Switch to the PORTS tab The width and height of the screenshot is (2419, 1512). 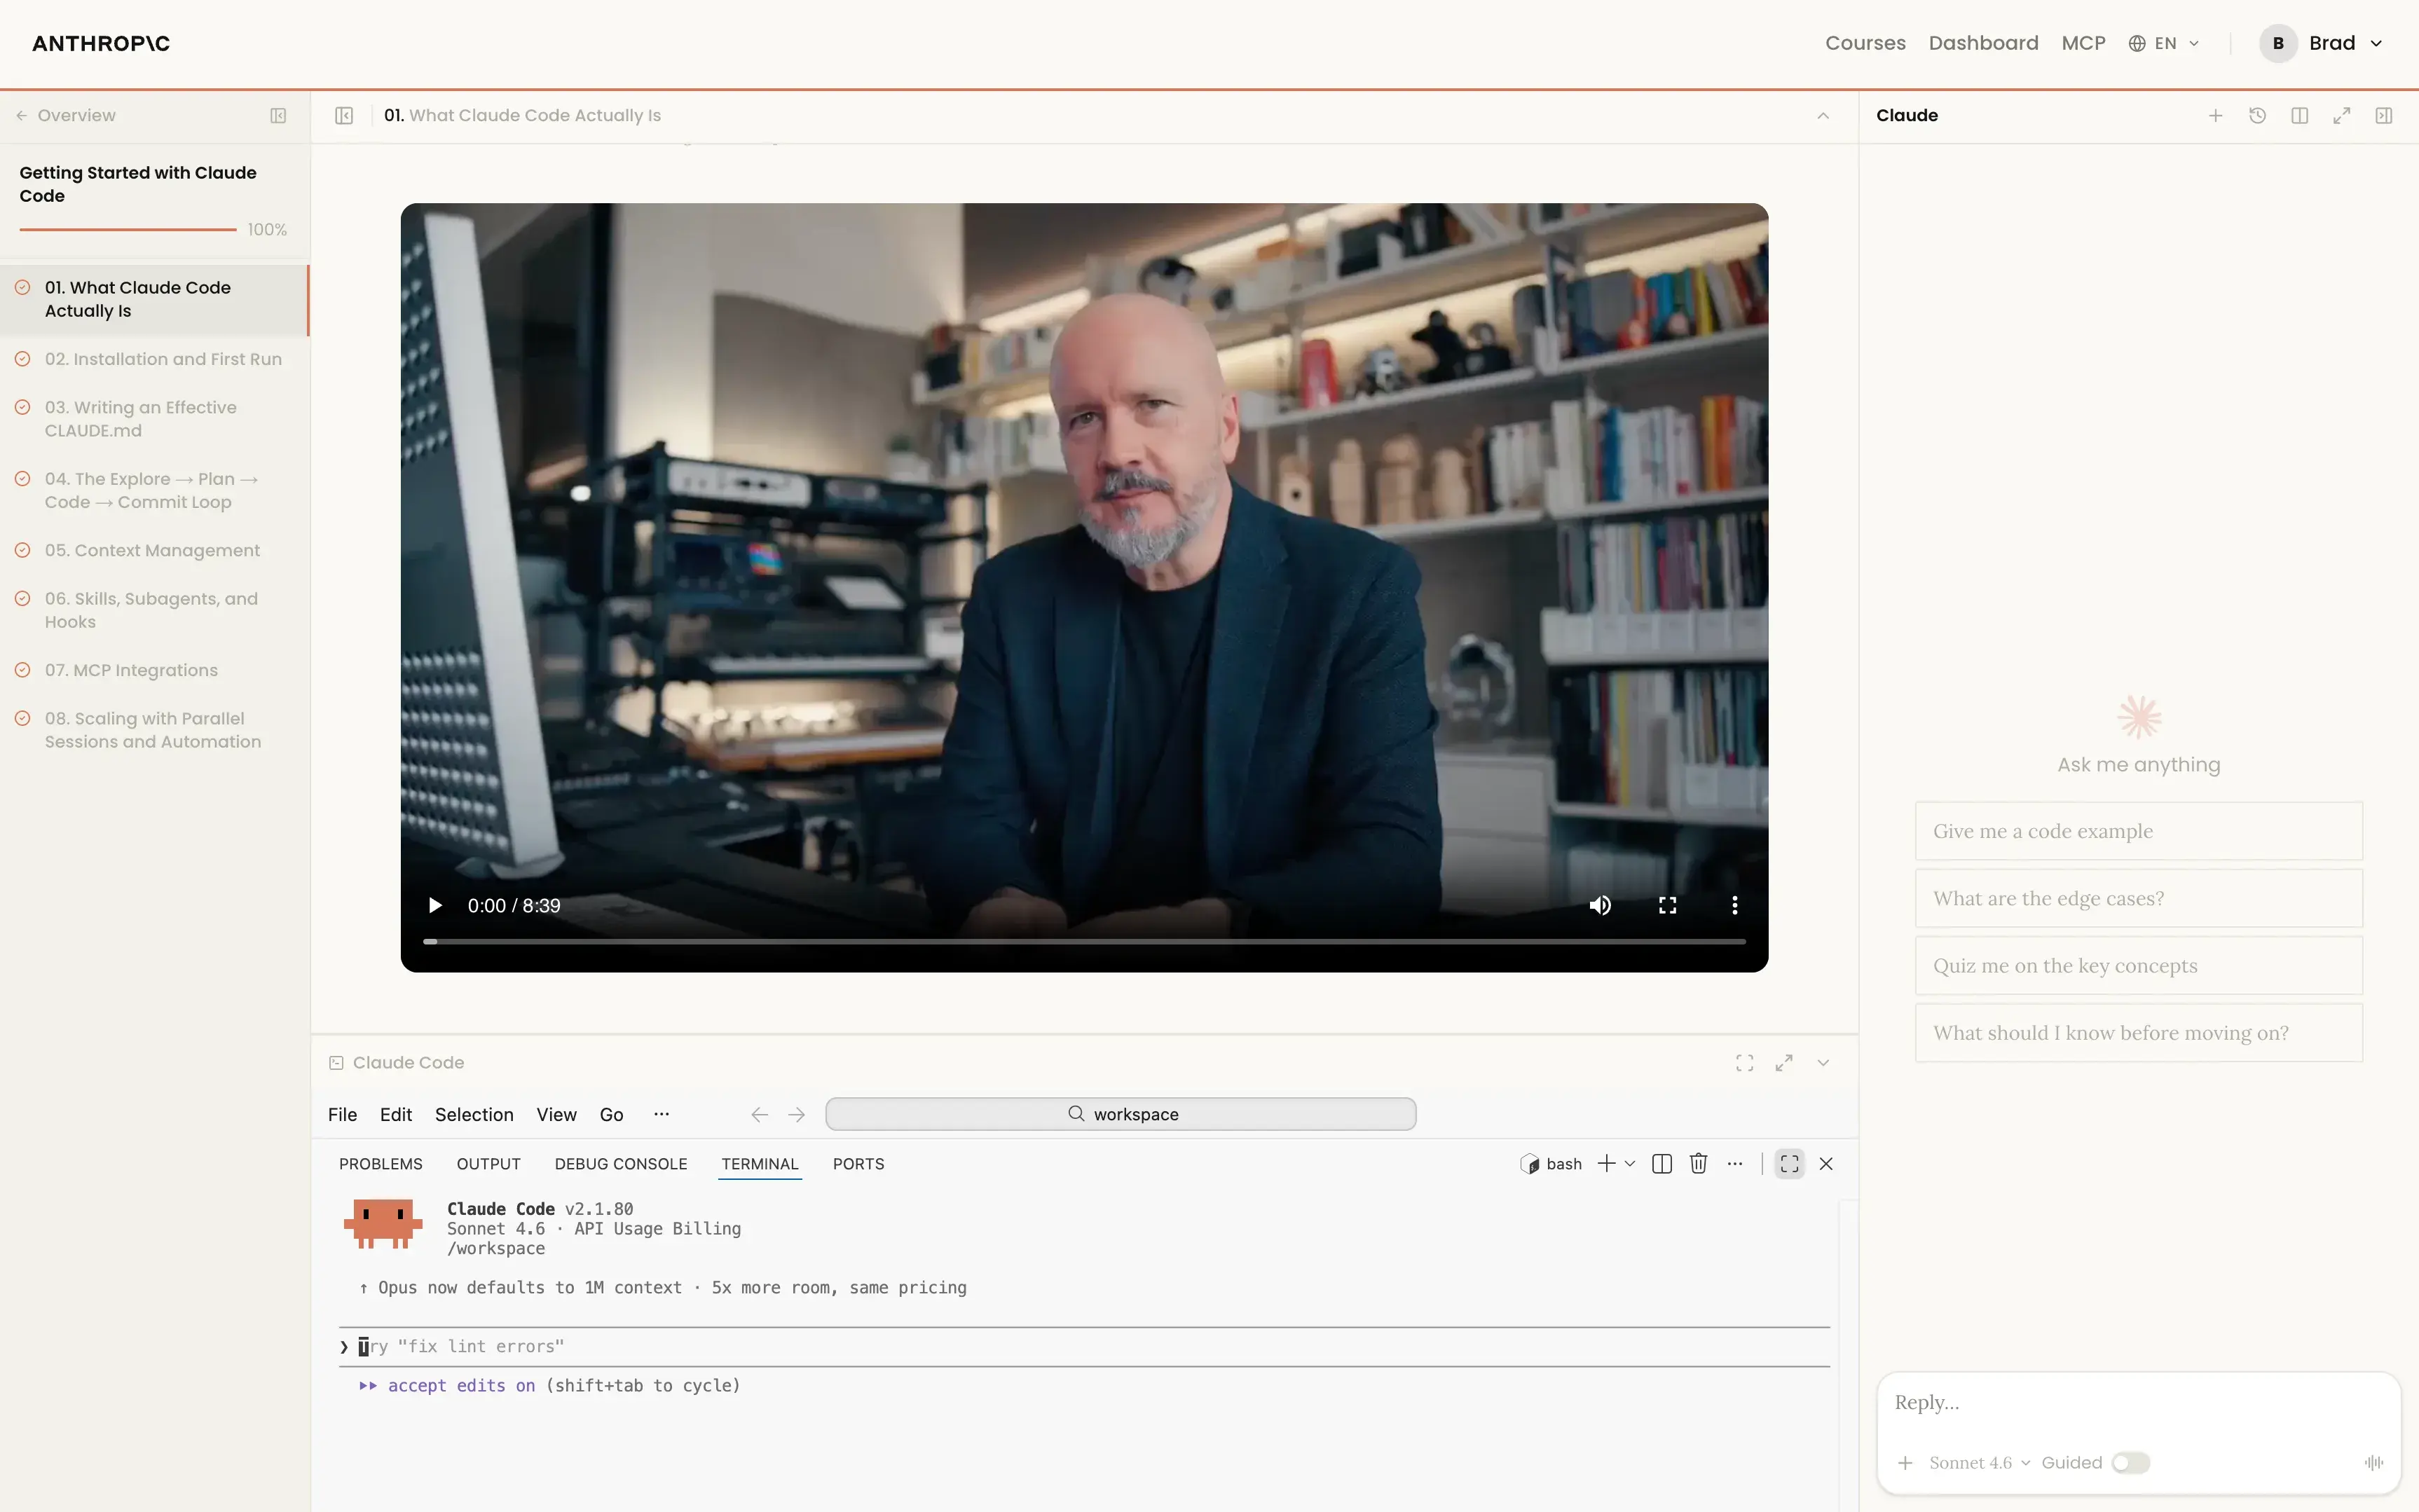[x=858, y=1163]
